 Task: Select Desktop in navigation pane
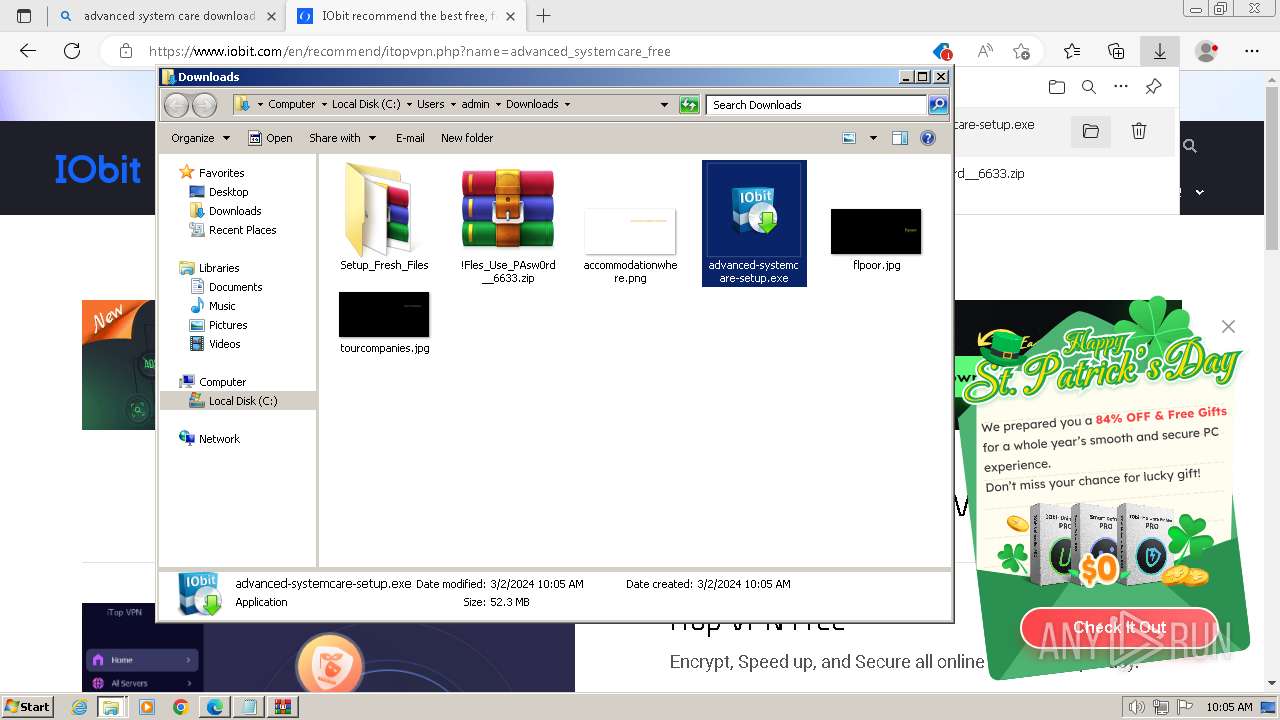click(228, 192)
